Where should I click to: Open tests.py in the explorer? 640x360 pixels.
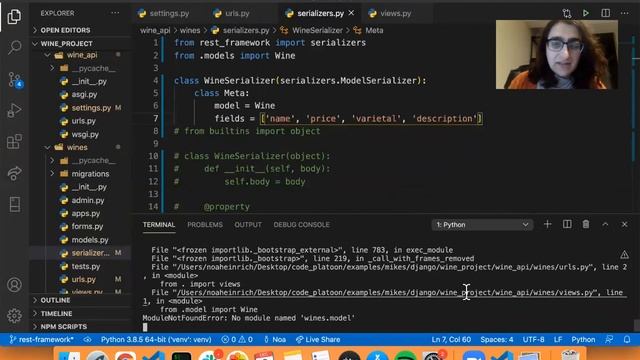point(86,267)
